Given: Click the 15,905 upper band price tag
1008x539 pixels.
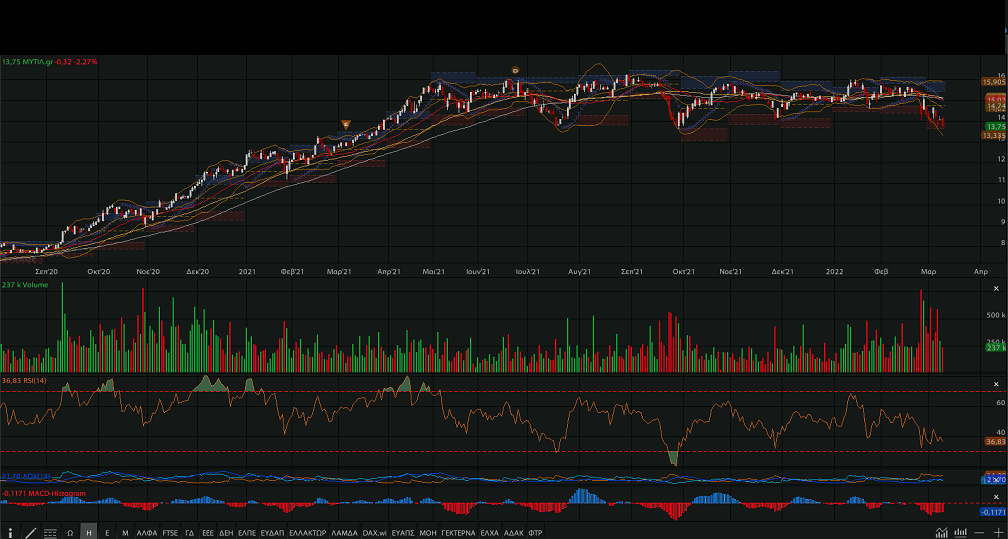Looking at the screenshot, I should pyautogui.click(x=994, y=82).
